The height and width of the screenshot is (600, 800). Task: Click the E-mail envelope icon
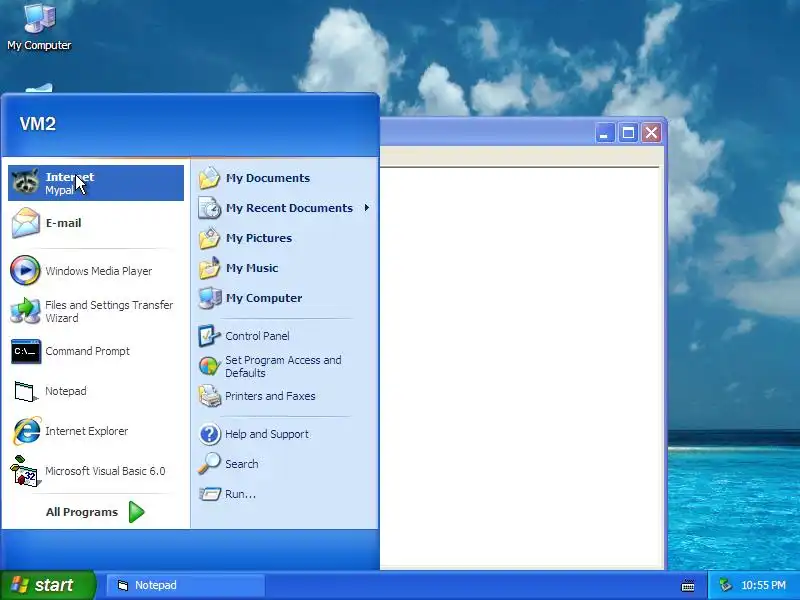[x=26, y=223]
